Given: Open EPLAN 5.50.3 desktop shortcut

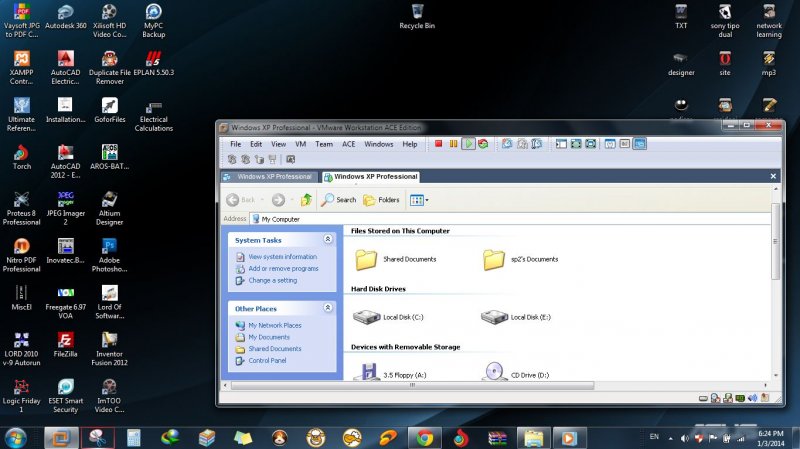Looking at the screenshot, I should pyautogui.click(x=154, y=63).
